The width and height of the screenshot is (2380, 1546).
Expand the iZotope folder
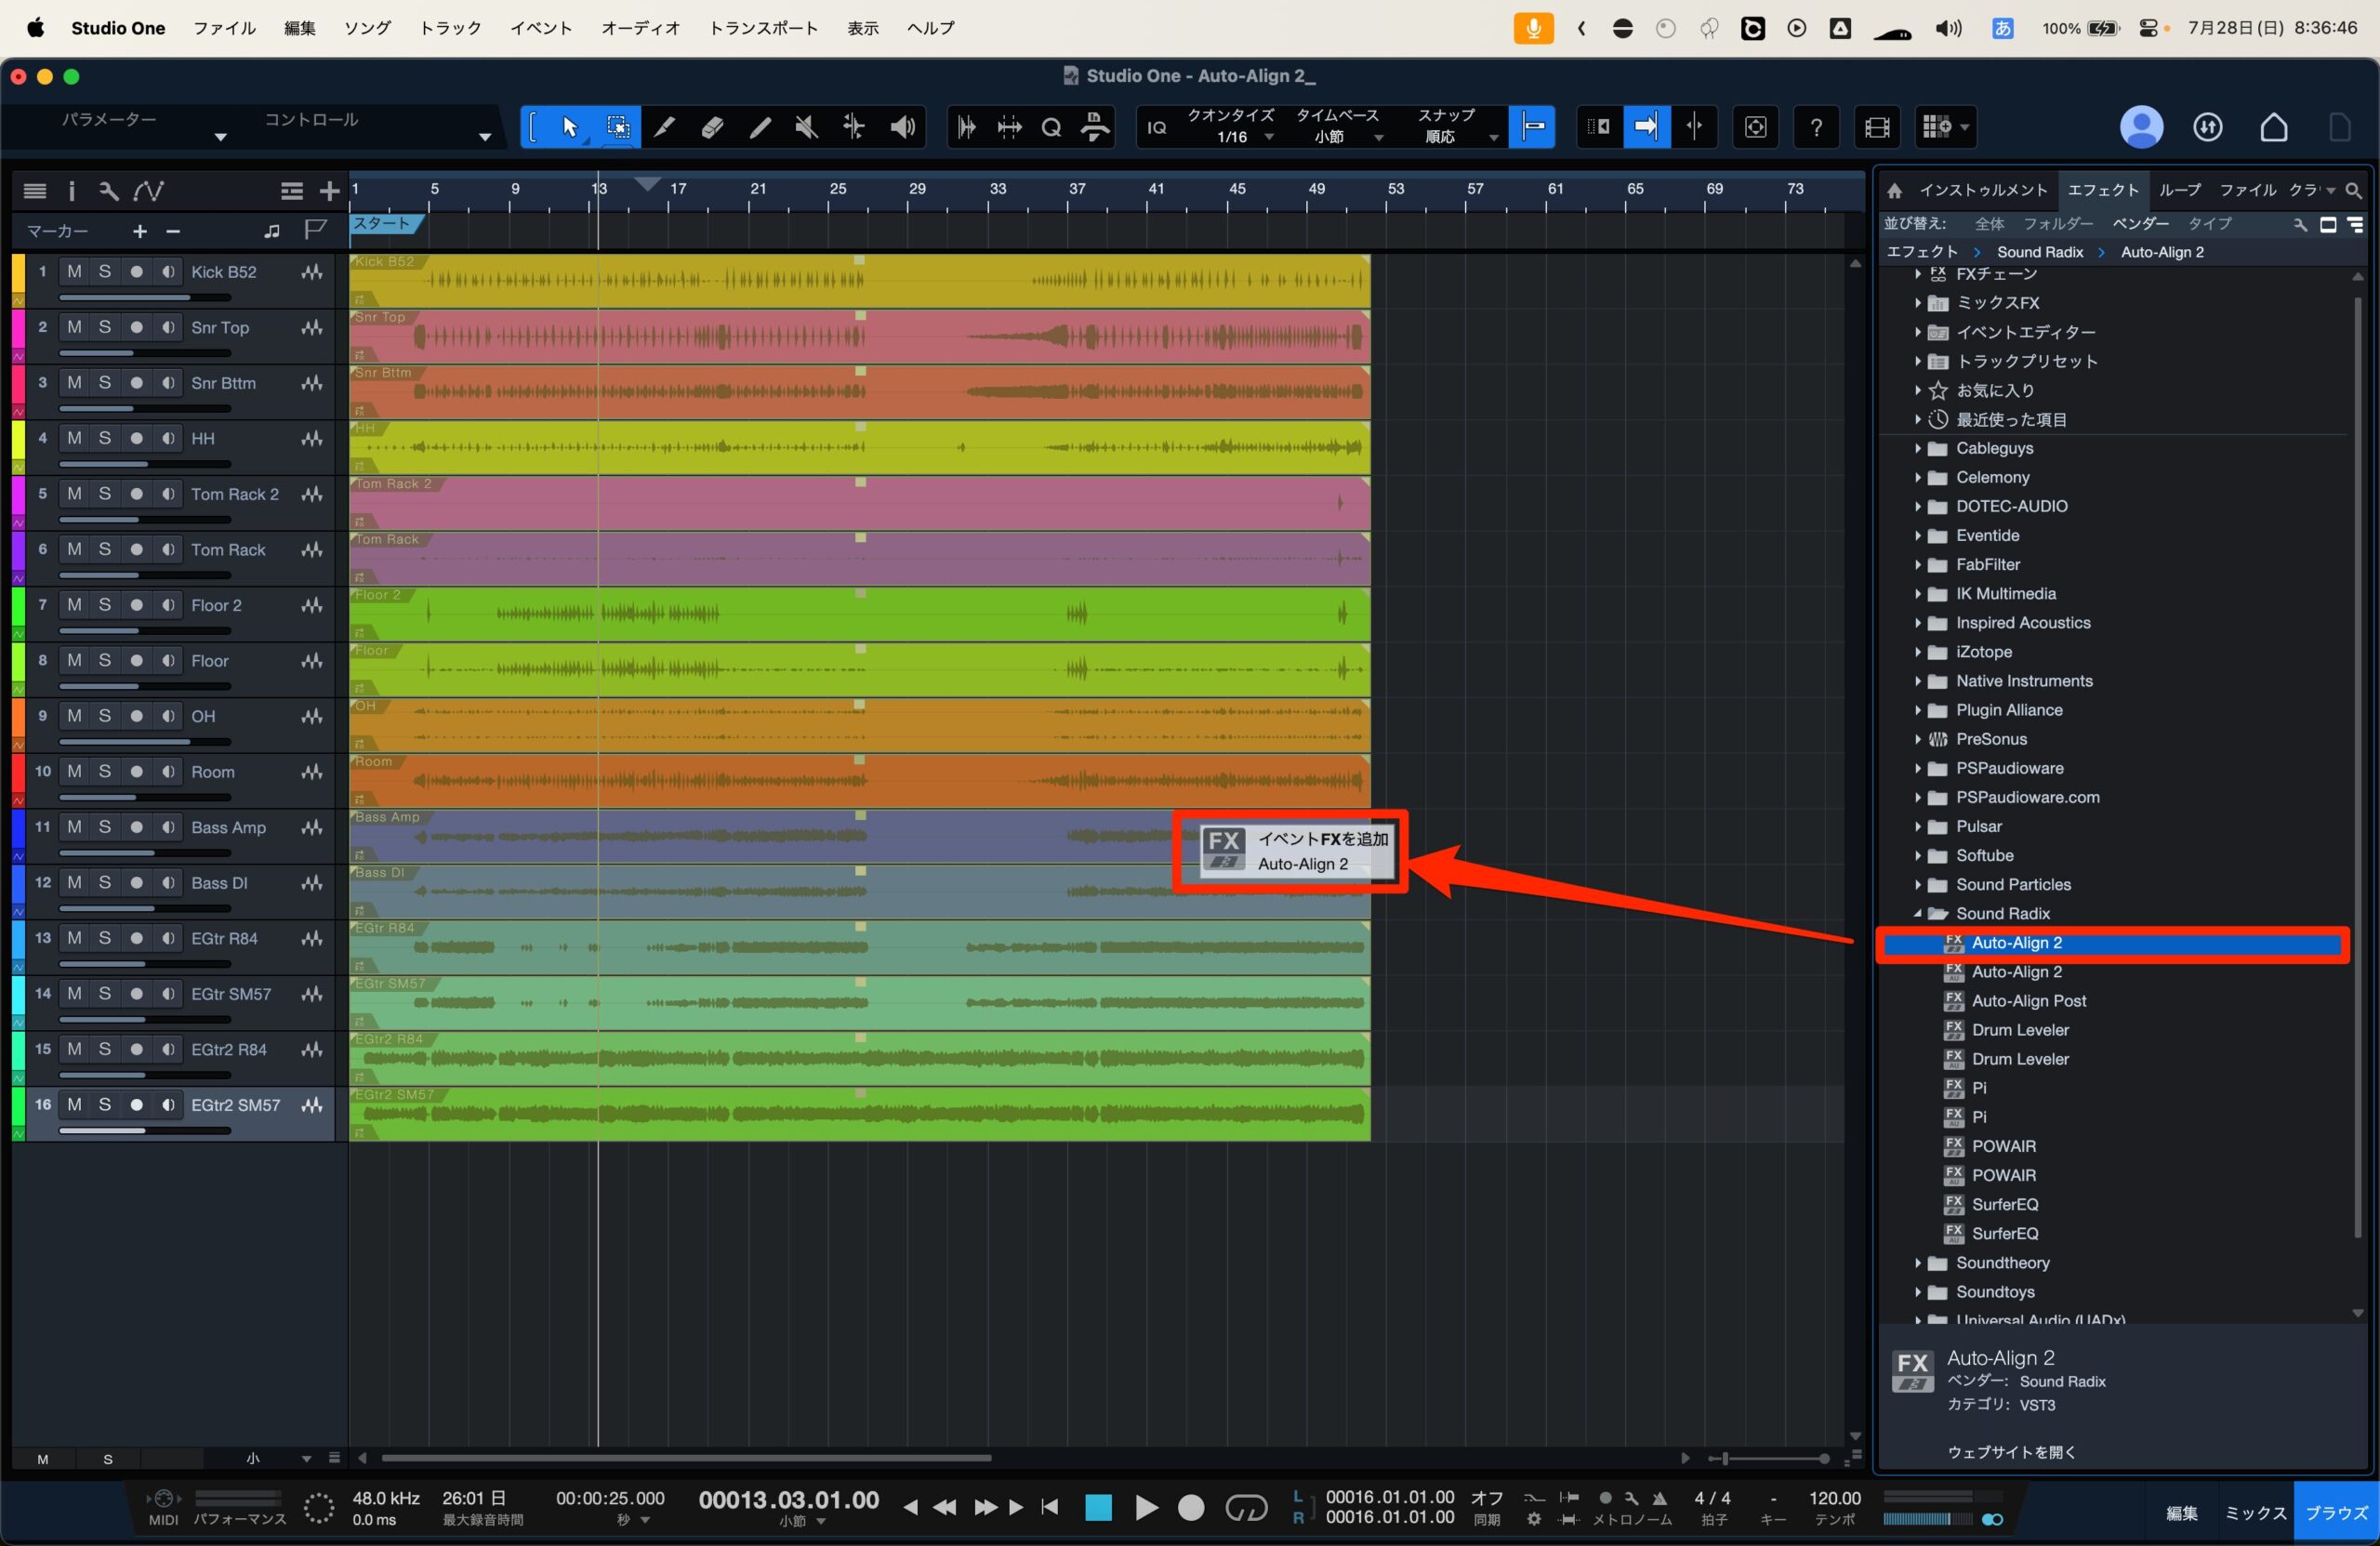click(x=1917, y=652)
